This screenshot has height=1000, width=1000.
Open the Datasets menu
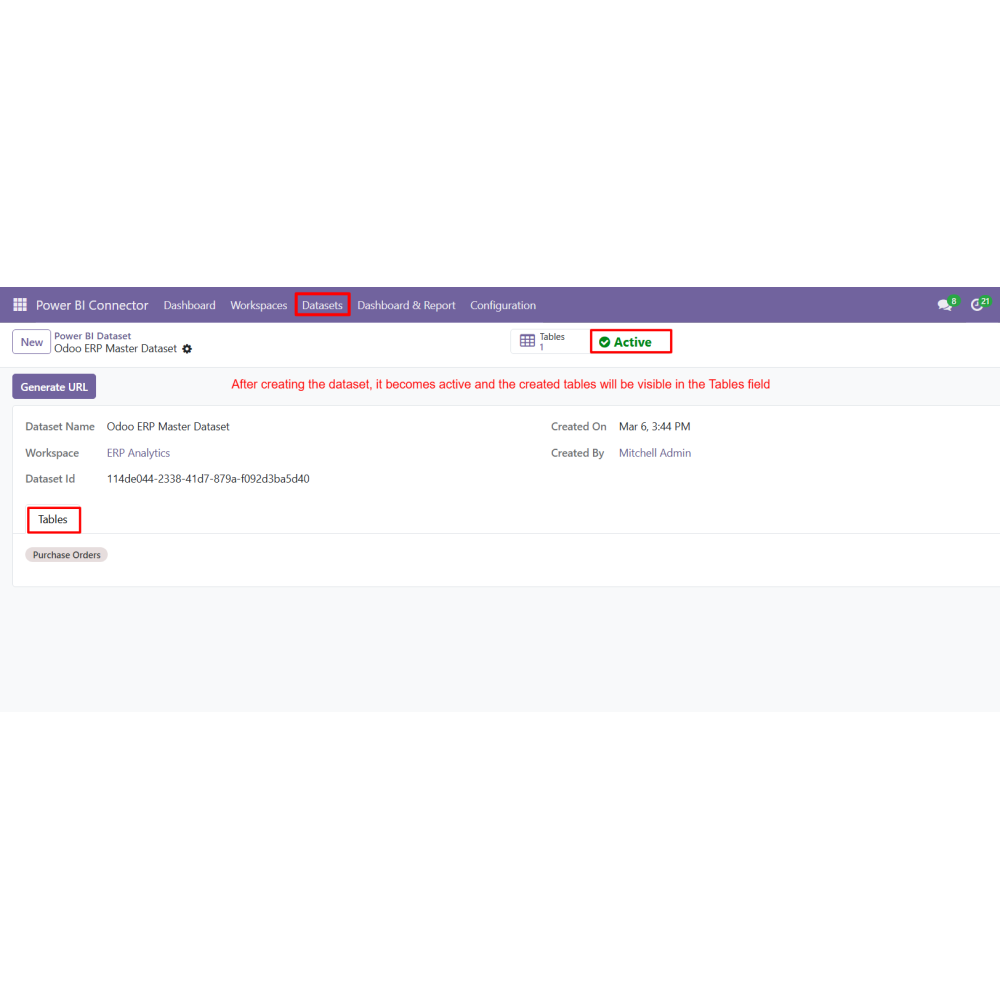322,305
